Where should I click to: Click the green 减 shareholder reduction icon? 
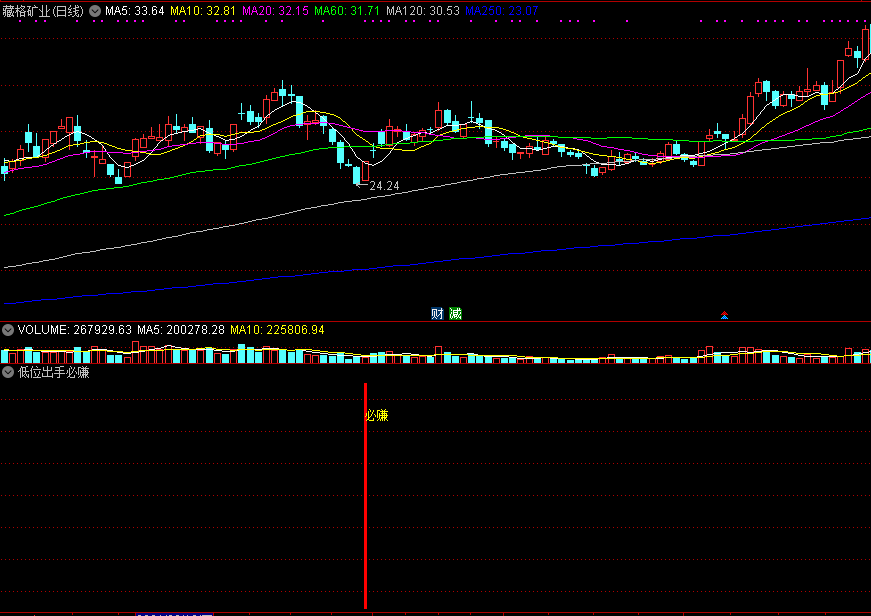coord(455,314)
